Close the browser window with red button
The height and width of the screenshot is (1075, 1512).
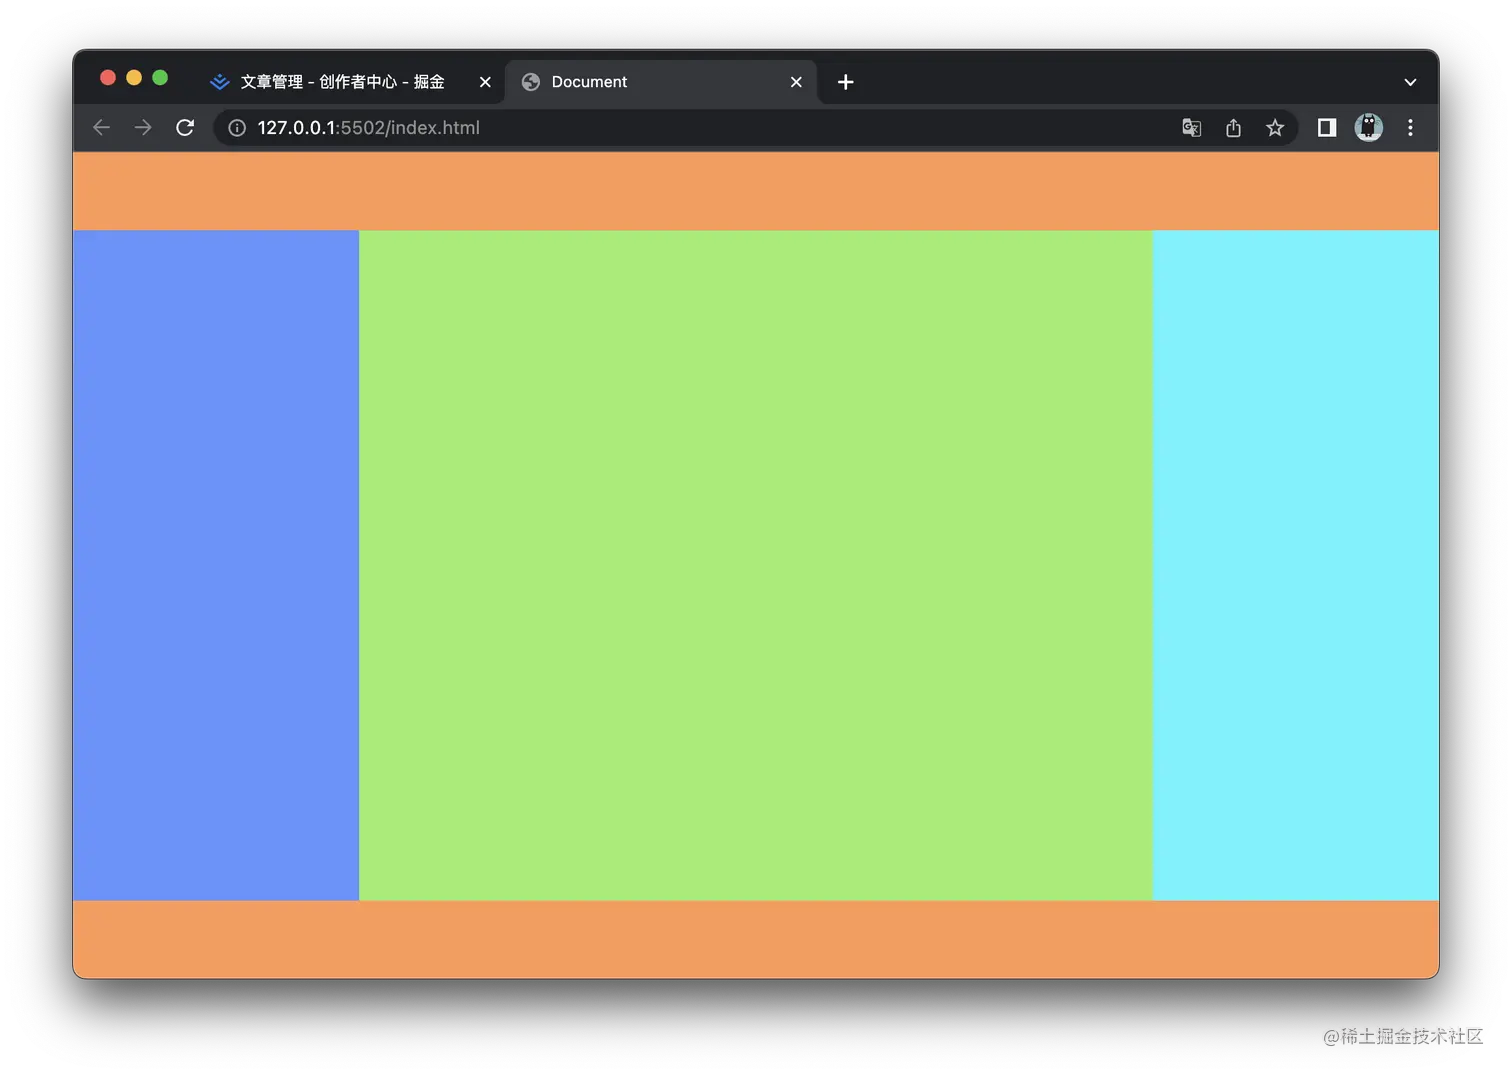pyautogui.click(x=108, y=78)
